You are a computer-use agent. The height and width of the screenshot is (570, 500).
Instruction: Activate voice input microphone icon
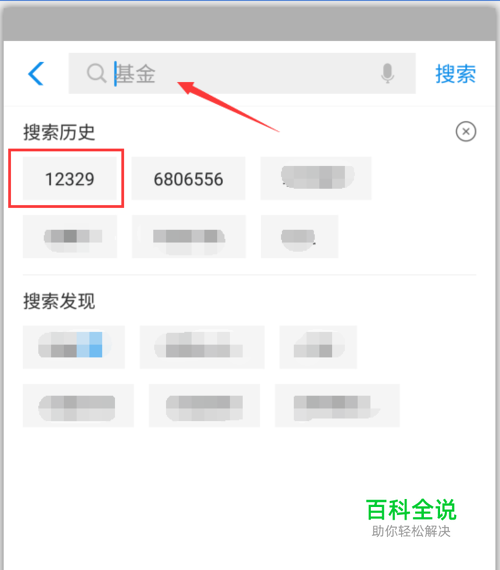(387, 73)
